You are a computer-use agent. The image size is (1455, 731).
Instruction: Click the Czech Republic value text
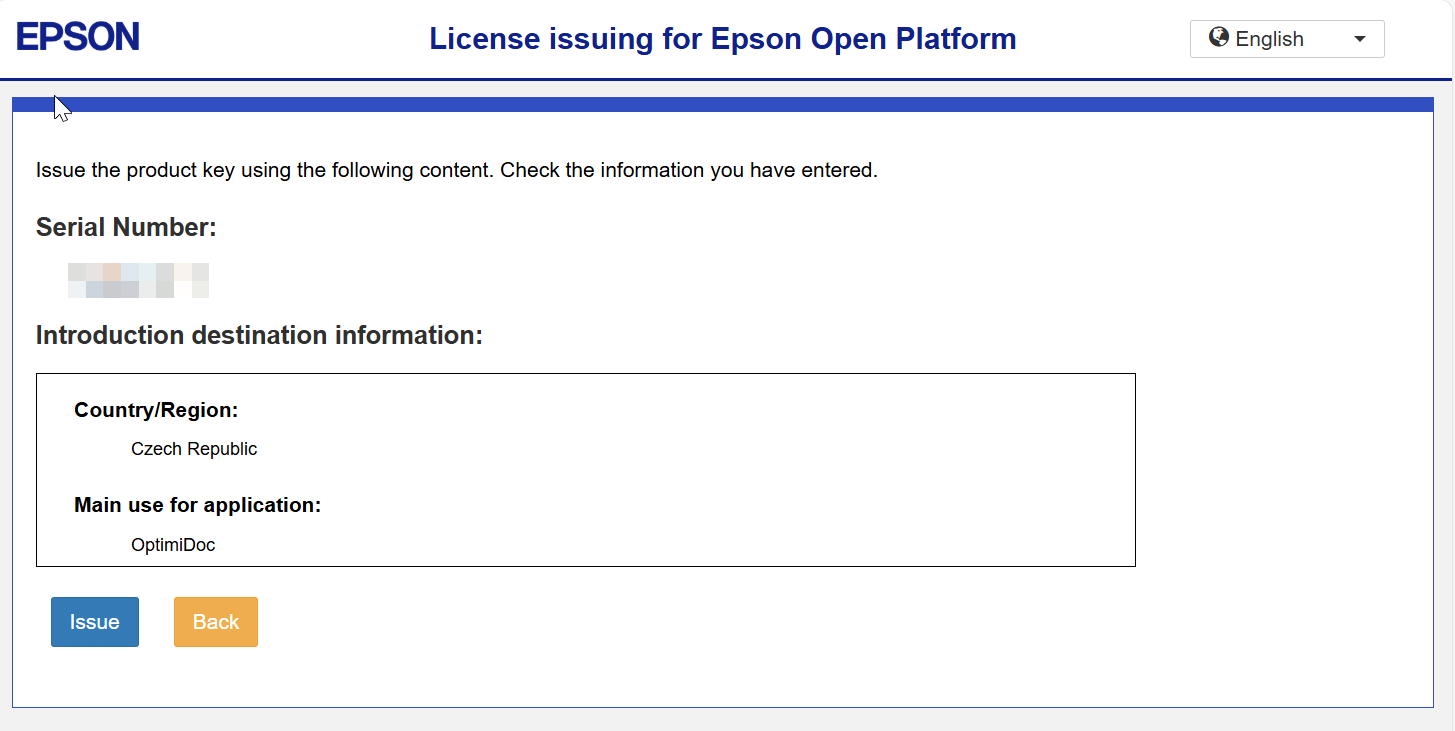point(194,449)
